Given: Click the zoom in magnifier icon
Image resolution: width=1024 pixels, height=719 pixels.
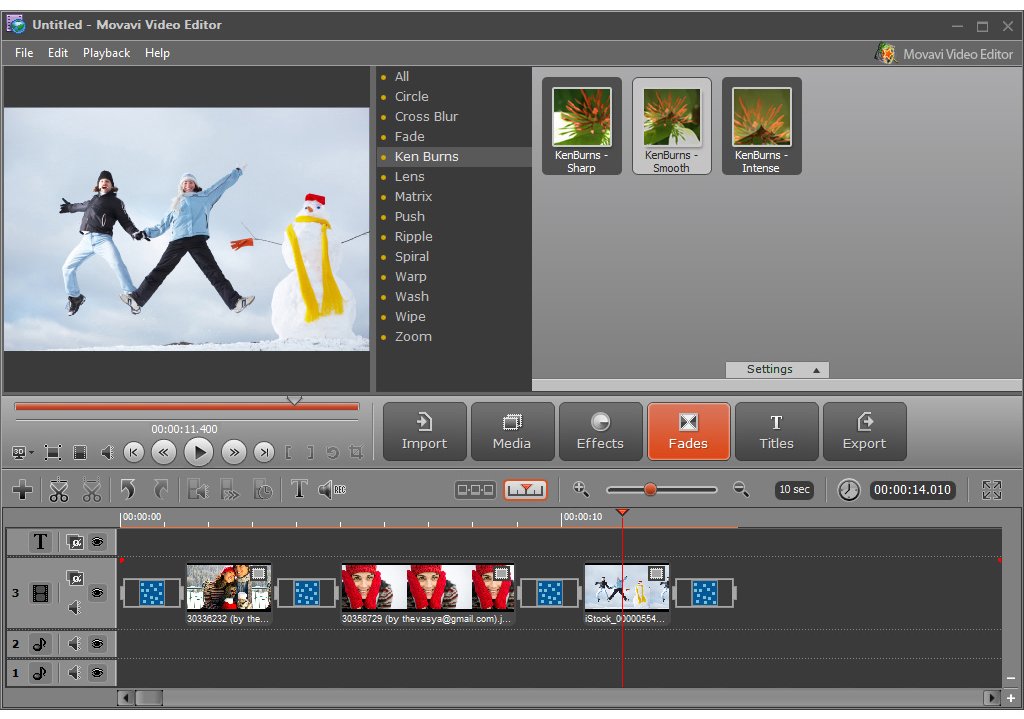Looking at the screenshot, I should [580, 489].
